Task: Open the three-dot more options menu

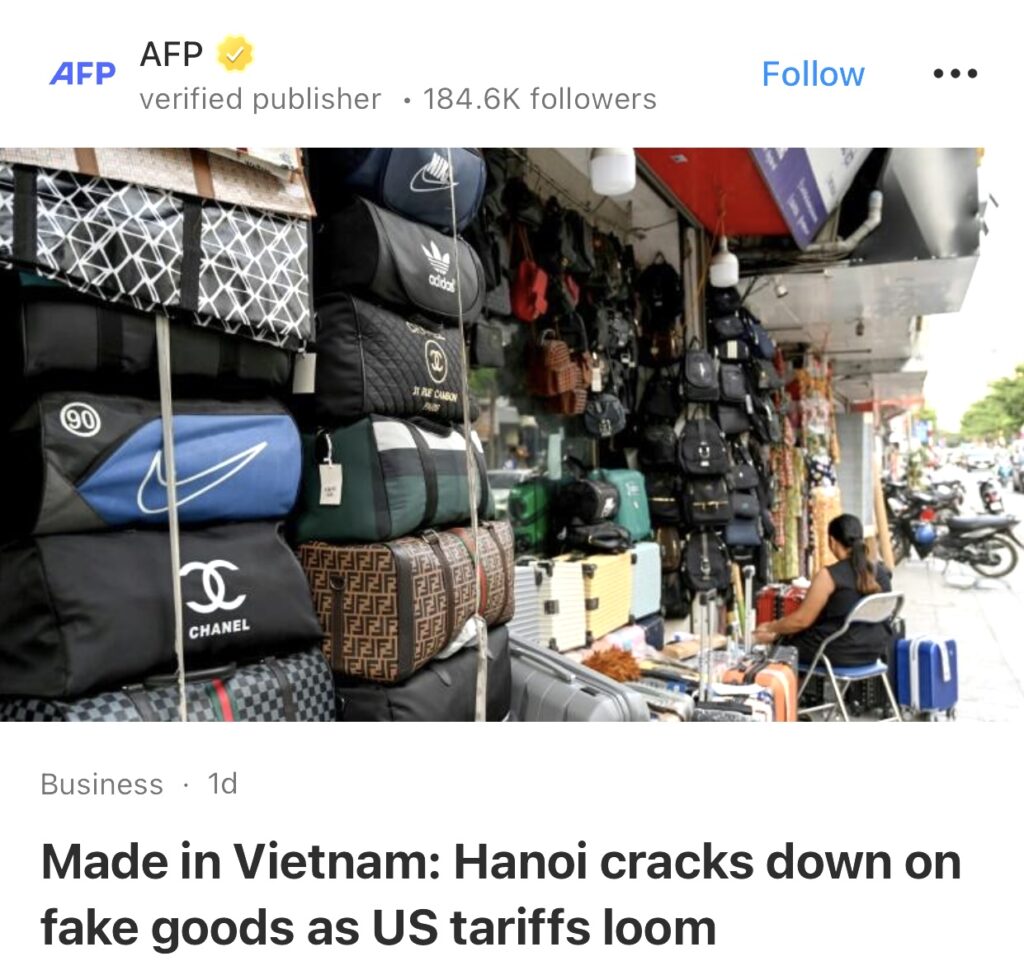Action: tap(955, 73)
